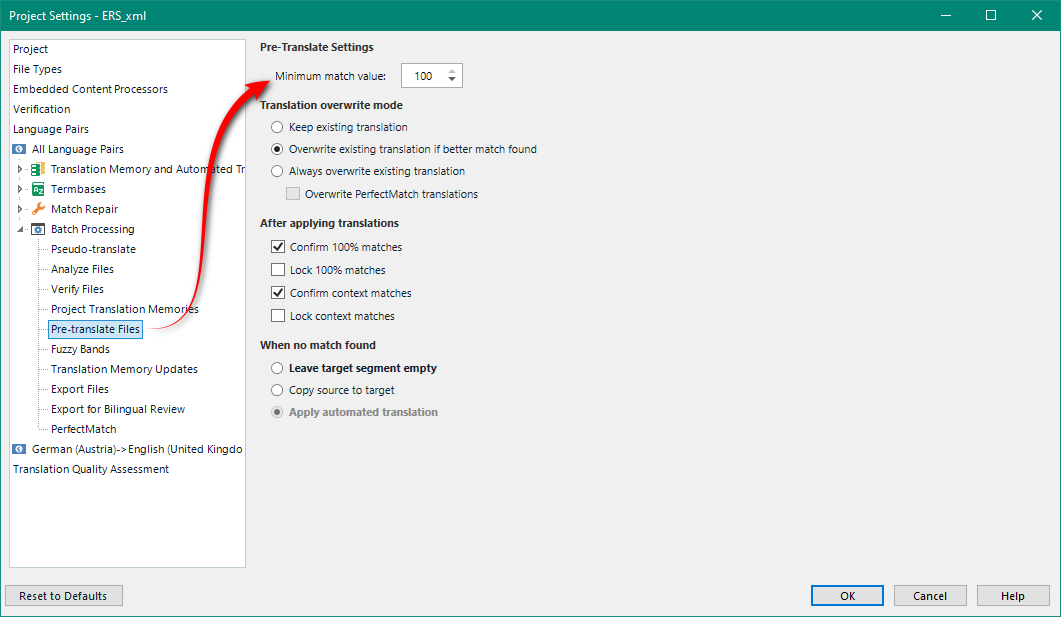1061x617 pixels.
Task: Select Export Files settings
Action: click(80, 389)
